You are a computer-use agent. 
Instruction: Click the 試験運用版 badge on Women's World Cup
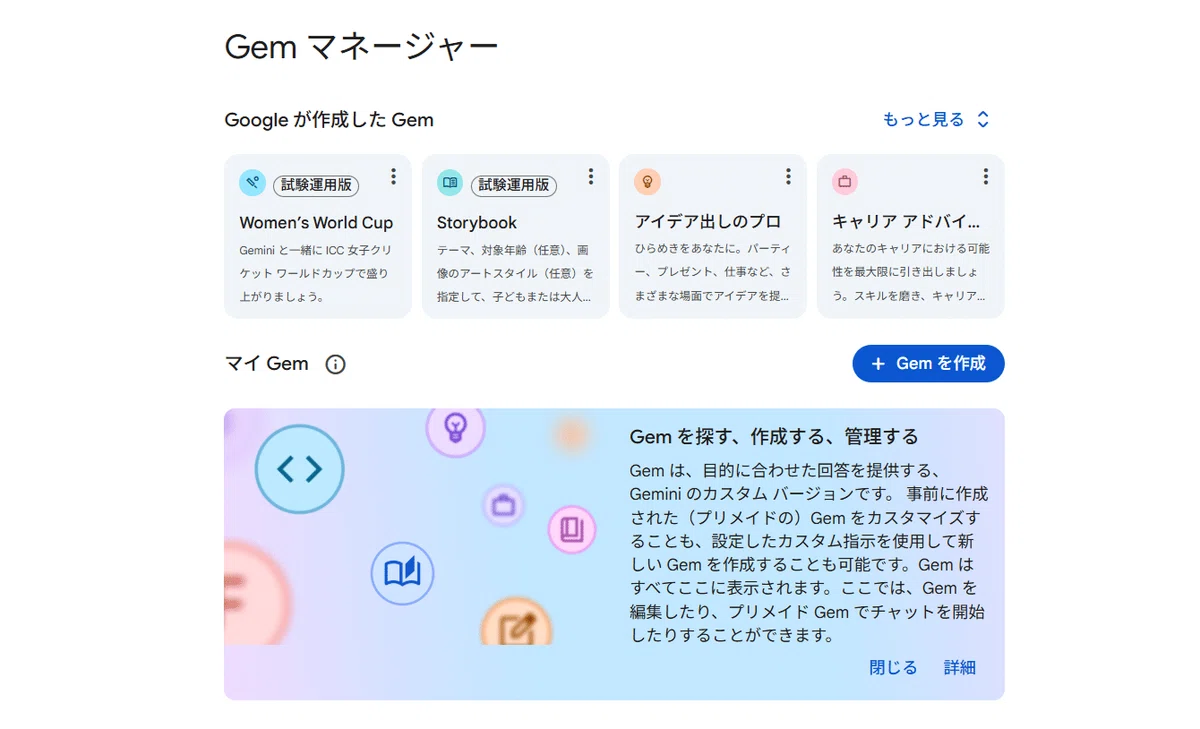pyautogui.click(x=316, y=185)
